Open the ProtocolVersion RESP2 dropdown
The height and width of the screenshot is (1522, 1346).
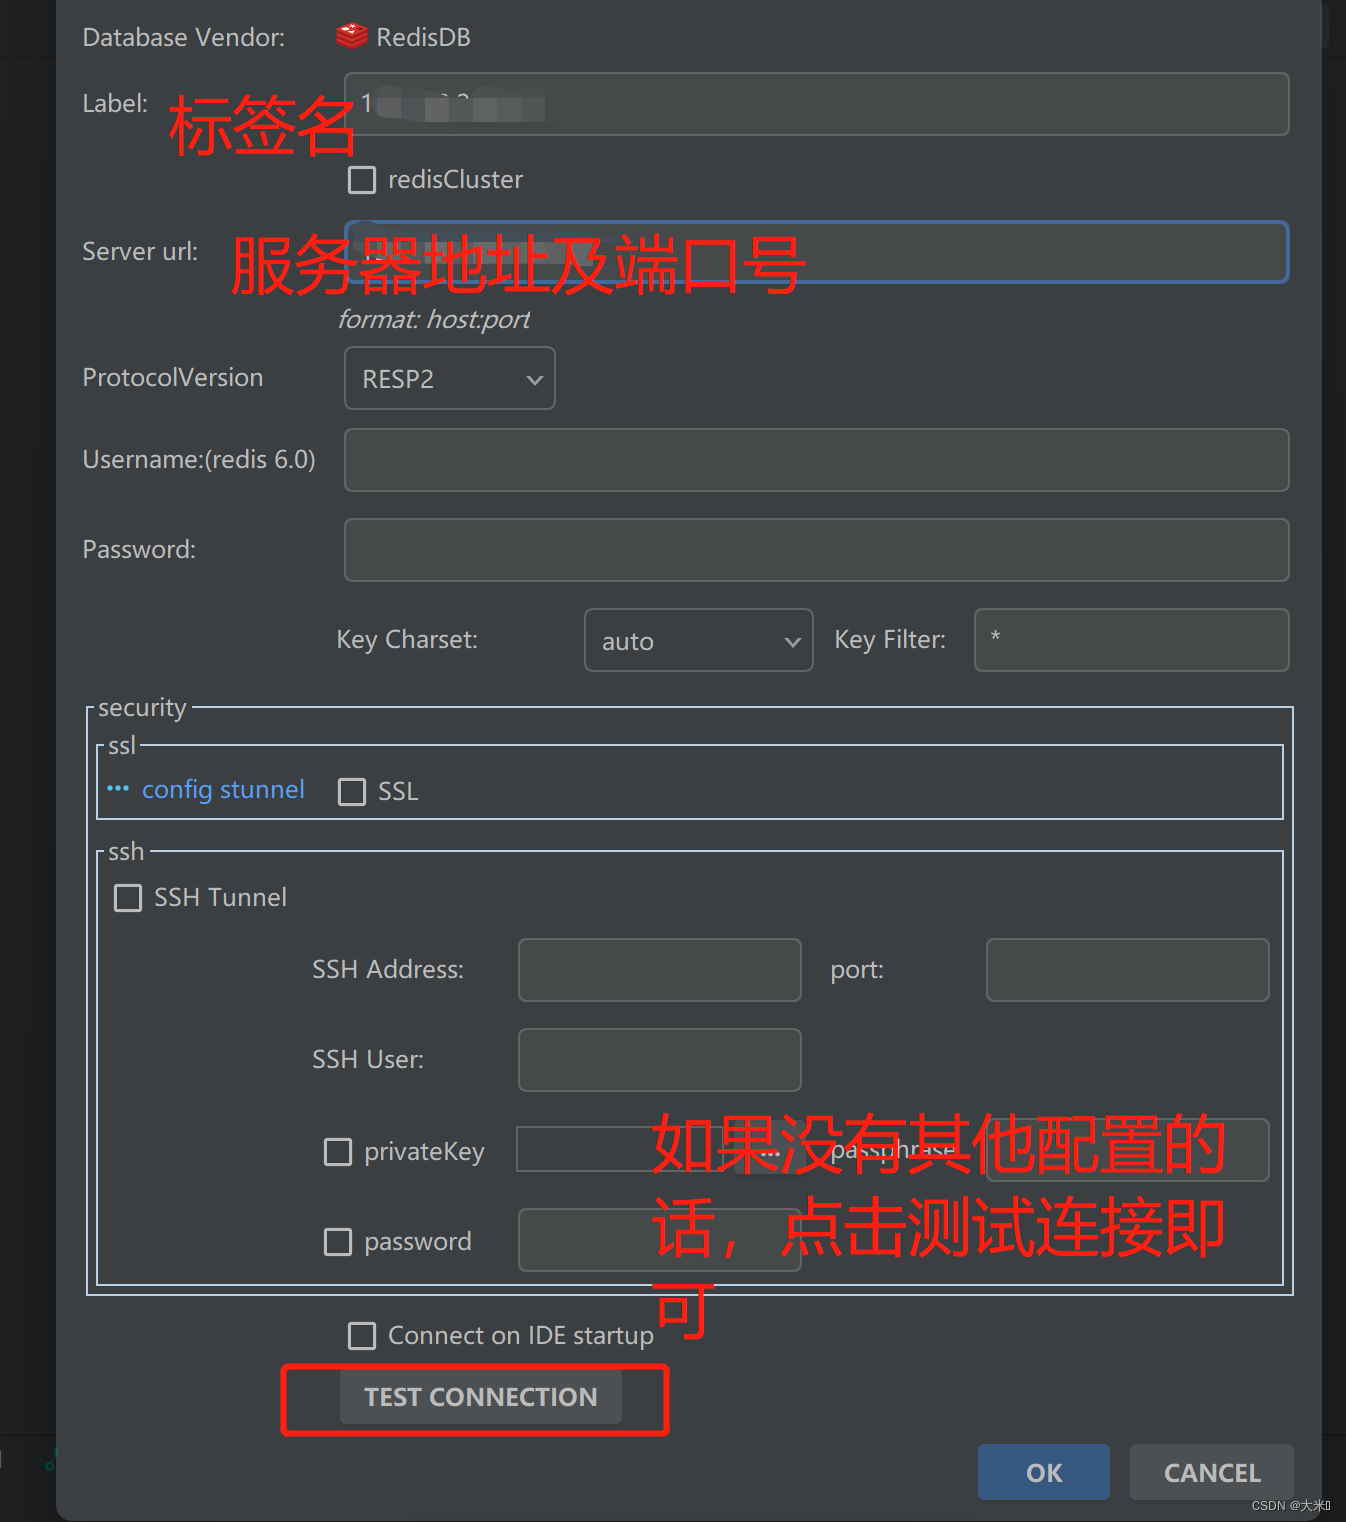coord(450,378)
